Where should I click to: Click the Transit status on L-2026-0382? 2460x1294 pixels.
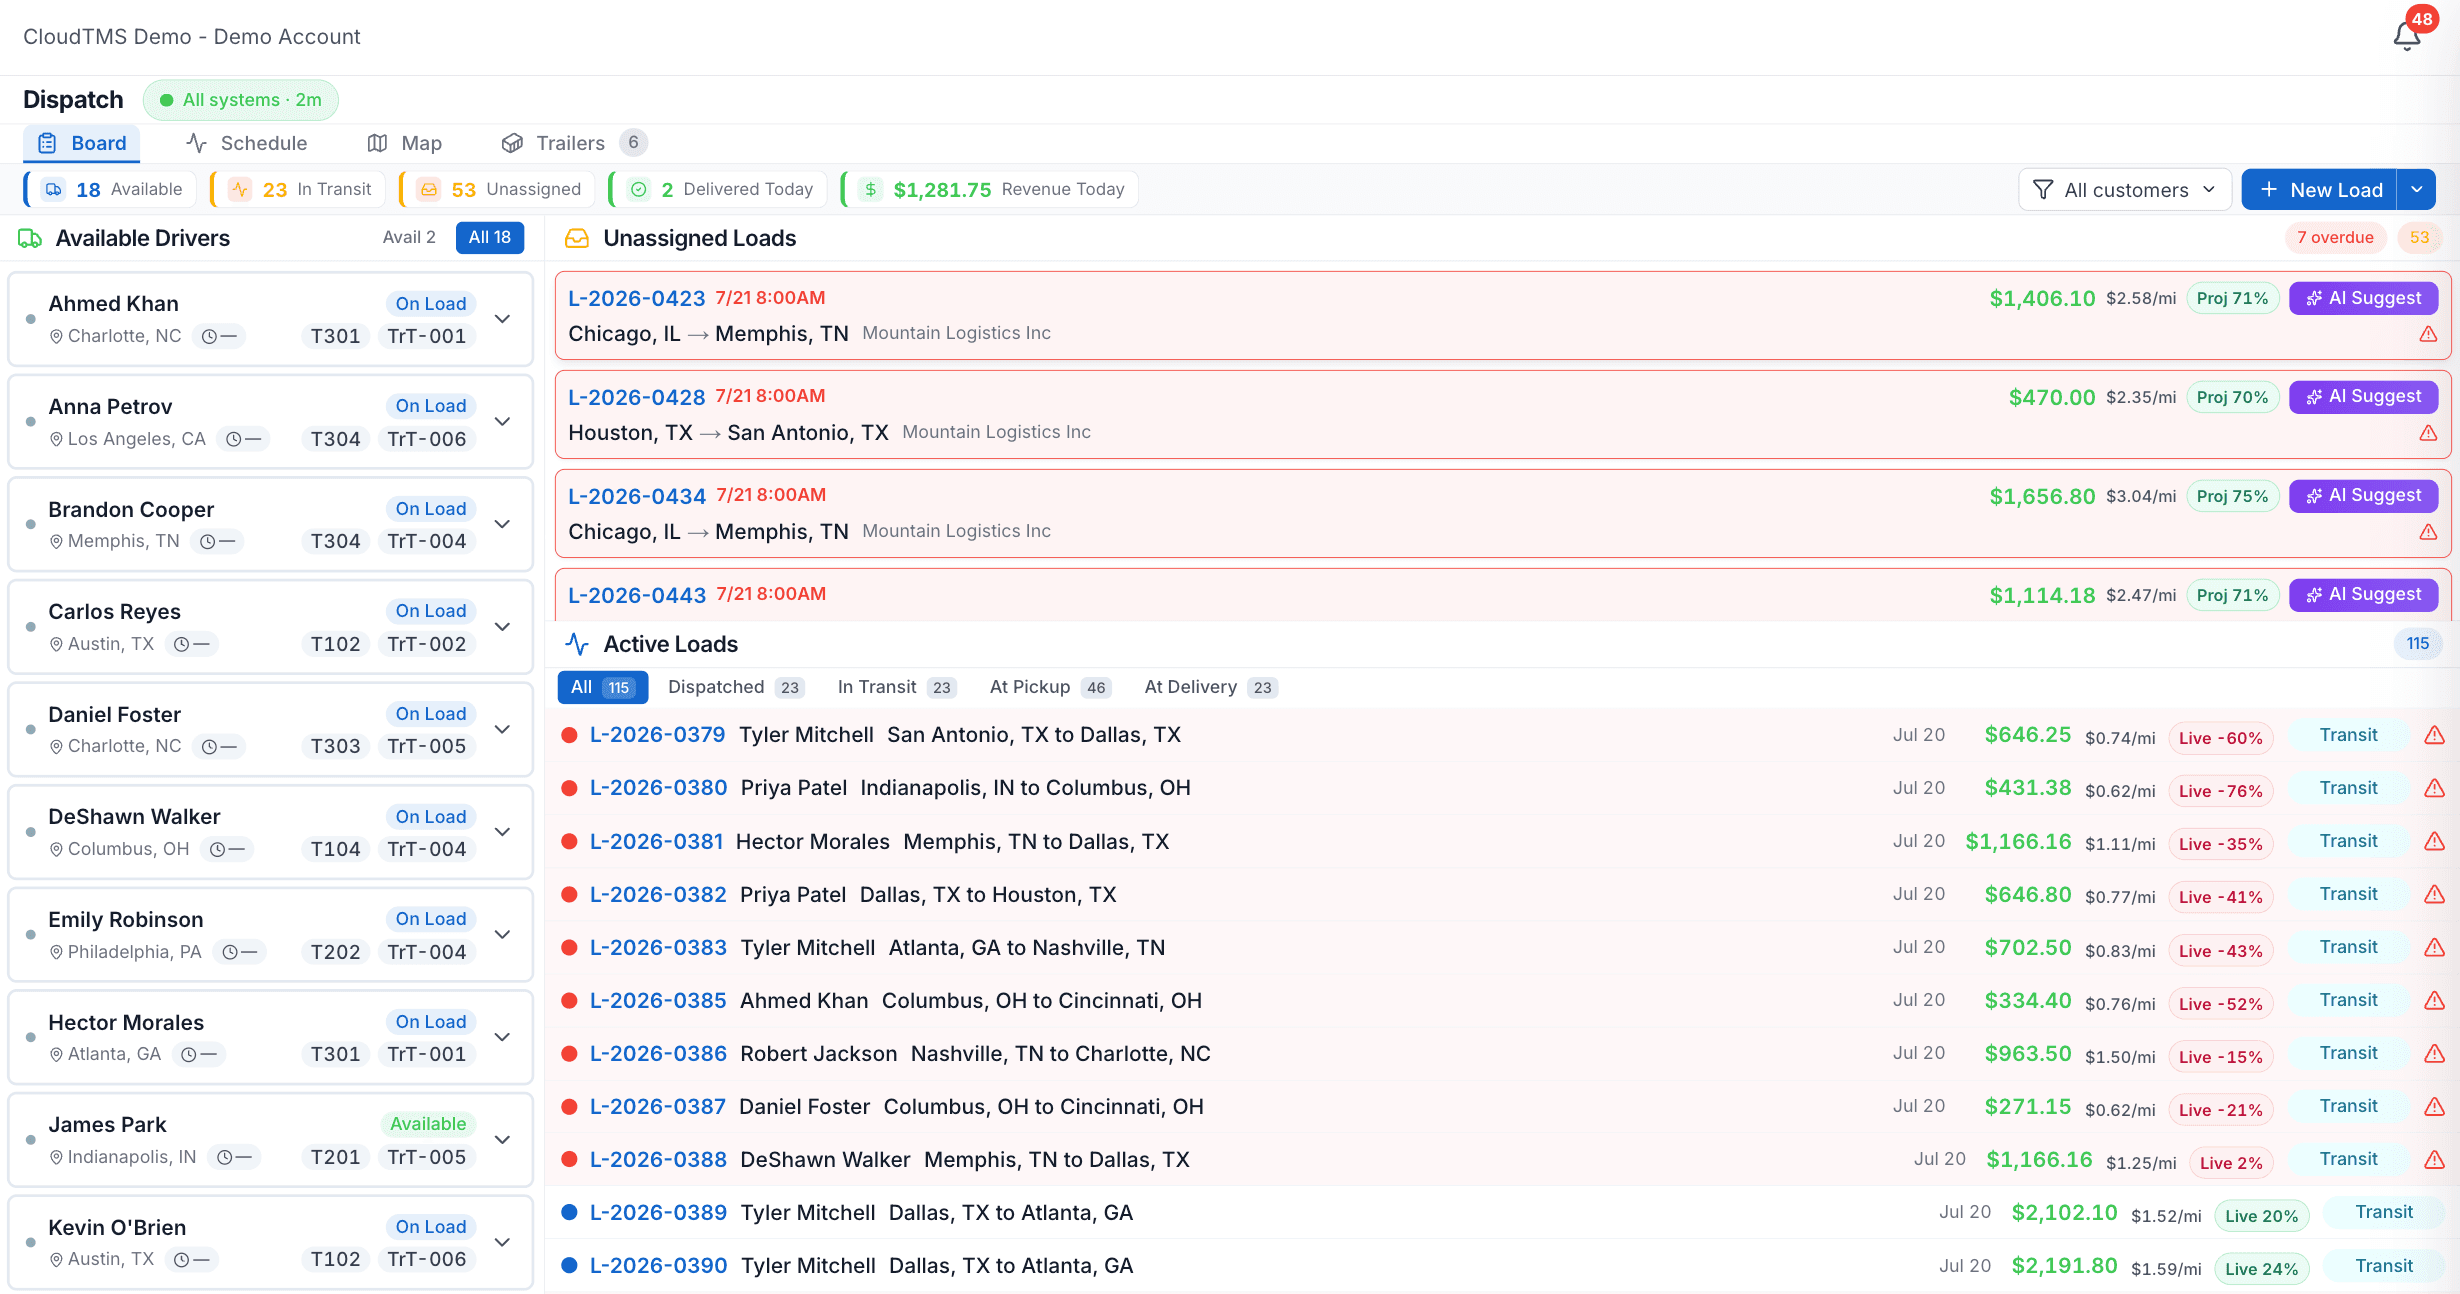coord(2348,894)
